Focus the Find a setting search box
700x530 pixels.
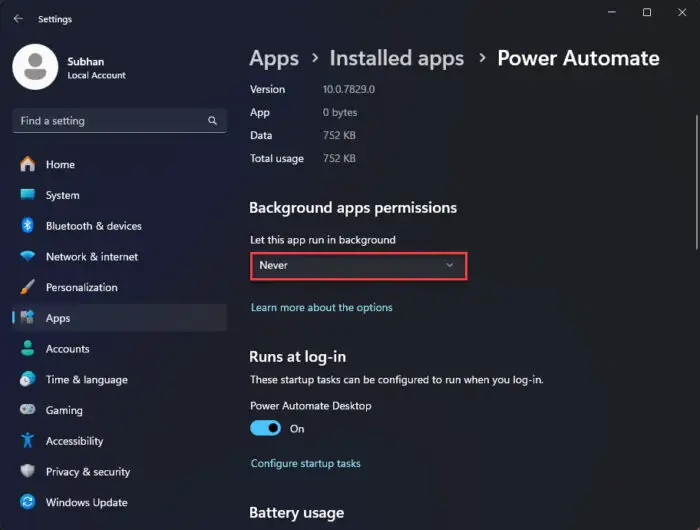[x=119, y=121]
